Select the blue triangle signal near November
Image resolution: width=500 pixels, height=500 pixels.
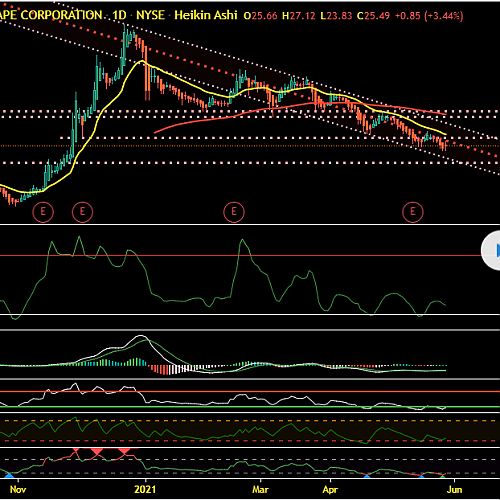(x=9, y=475)
